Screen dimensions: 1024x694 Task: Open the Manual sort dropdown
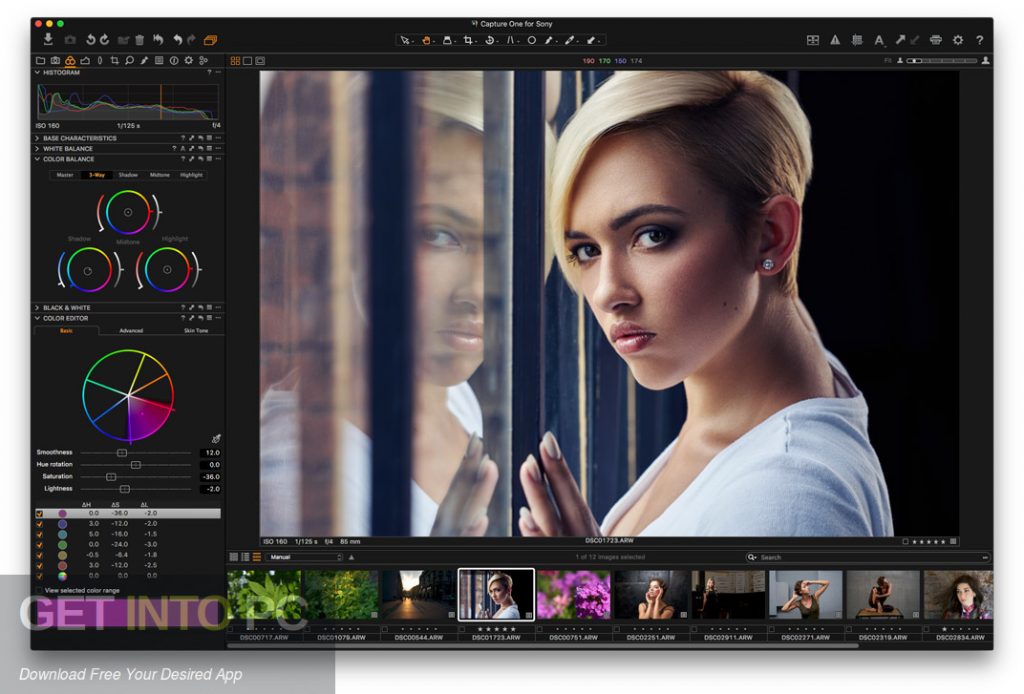click(305, 558)
